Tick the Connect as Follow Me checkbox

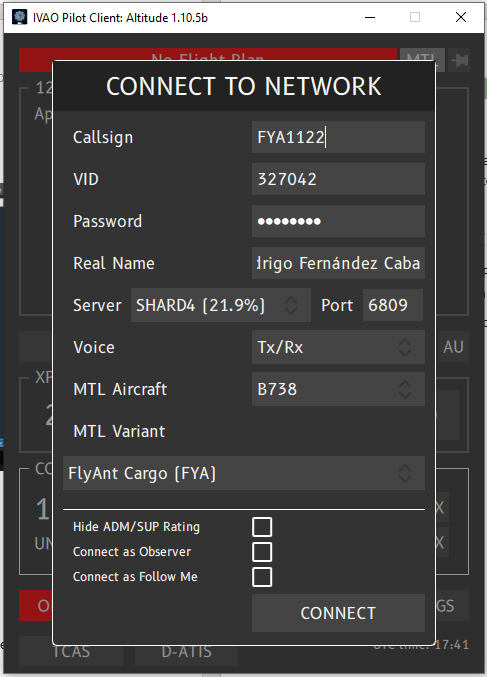click(262, 577)
